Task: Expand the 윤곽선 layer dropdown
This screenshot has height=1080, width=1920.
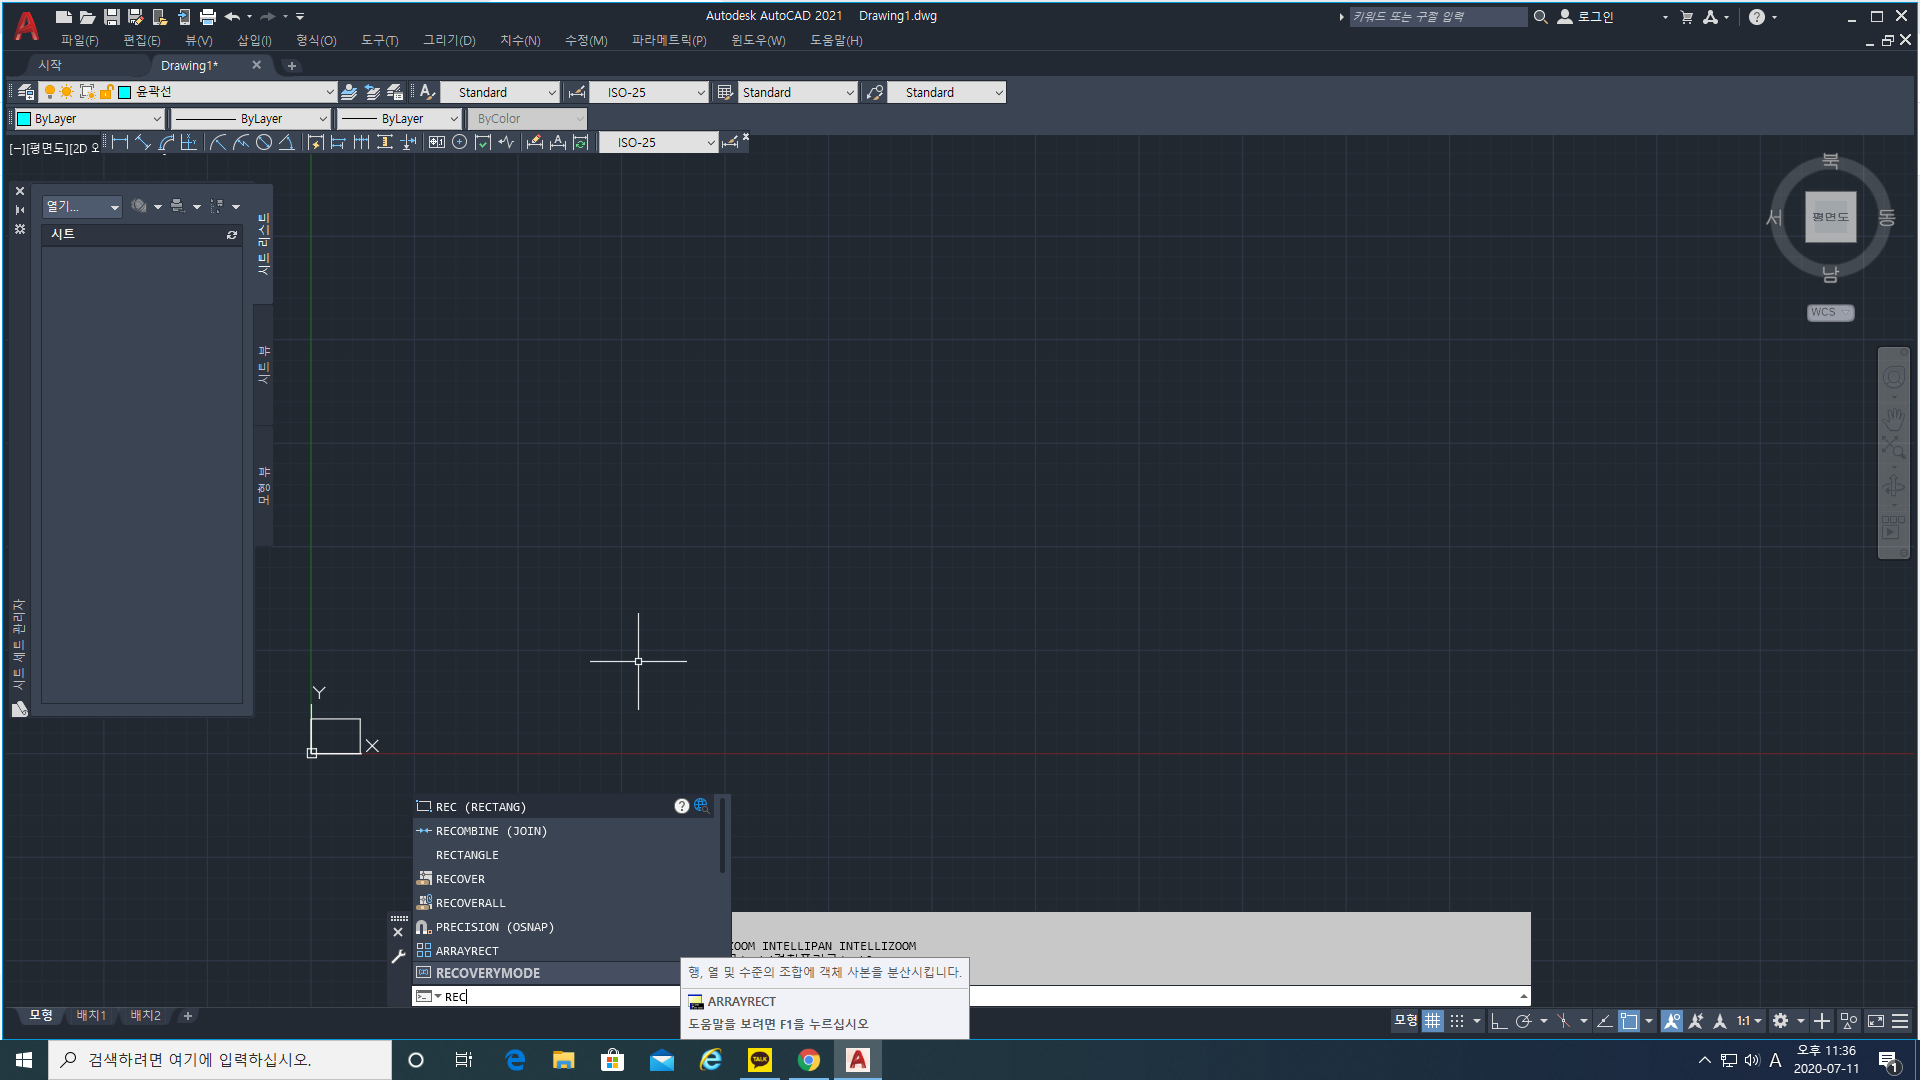Action: tap(329, 92)
